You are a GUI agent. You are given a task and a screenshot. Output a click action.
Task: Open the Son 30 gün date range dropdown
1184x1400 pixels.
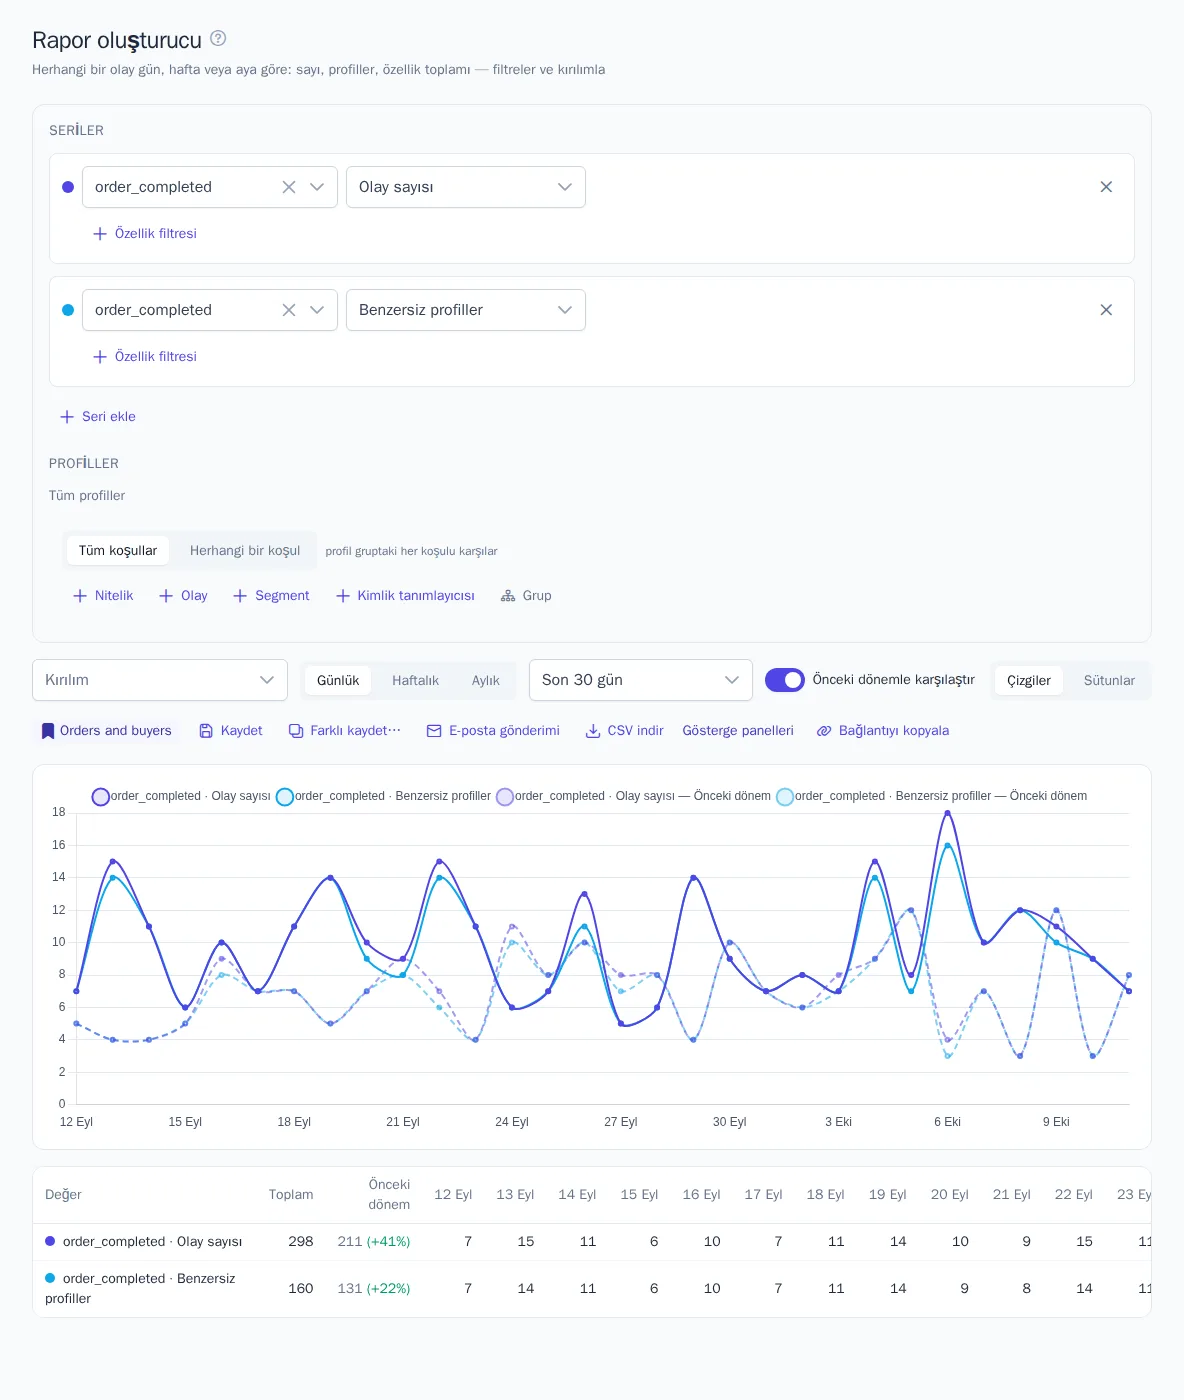pyautogui.click(x=641, y=680)
